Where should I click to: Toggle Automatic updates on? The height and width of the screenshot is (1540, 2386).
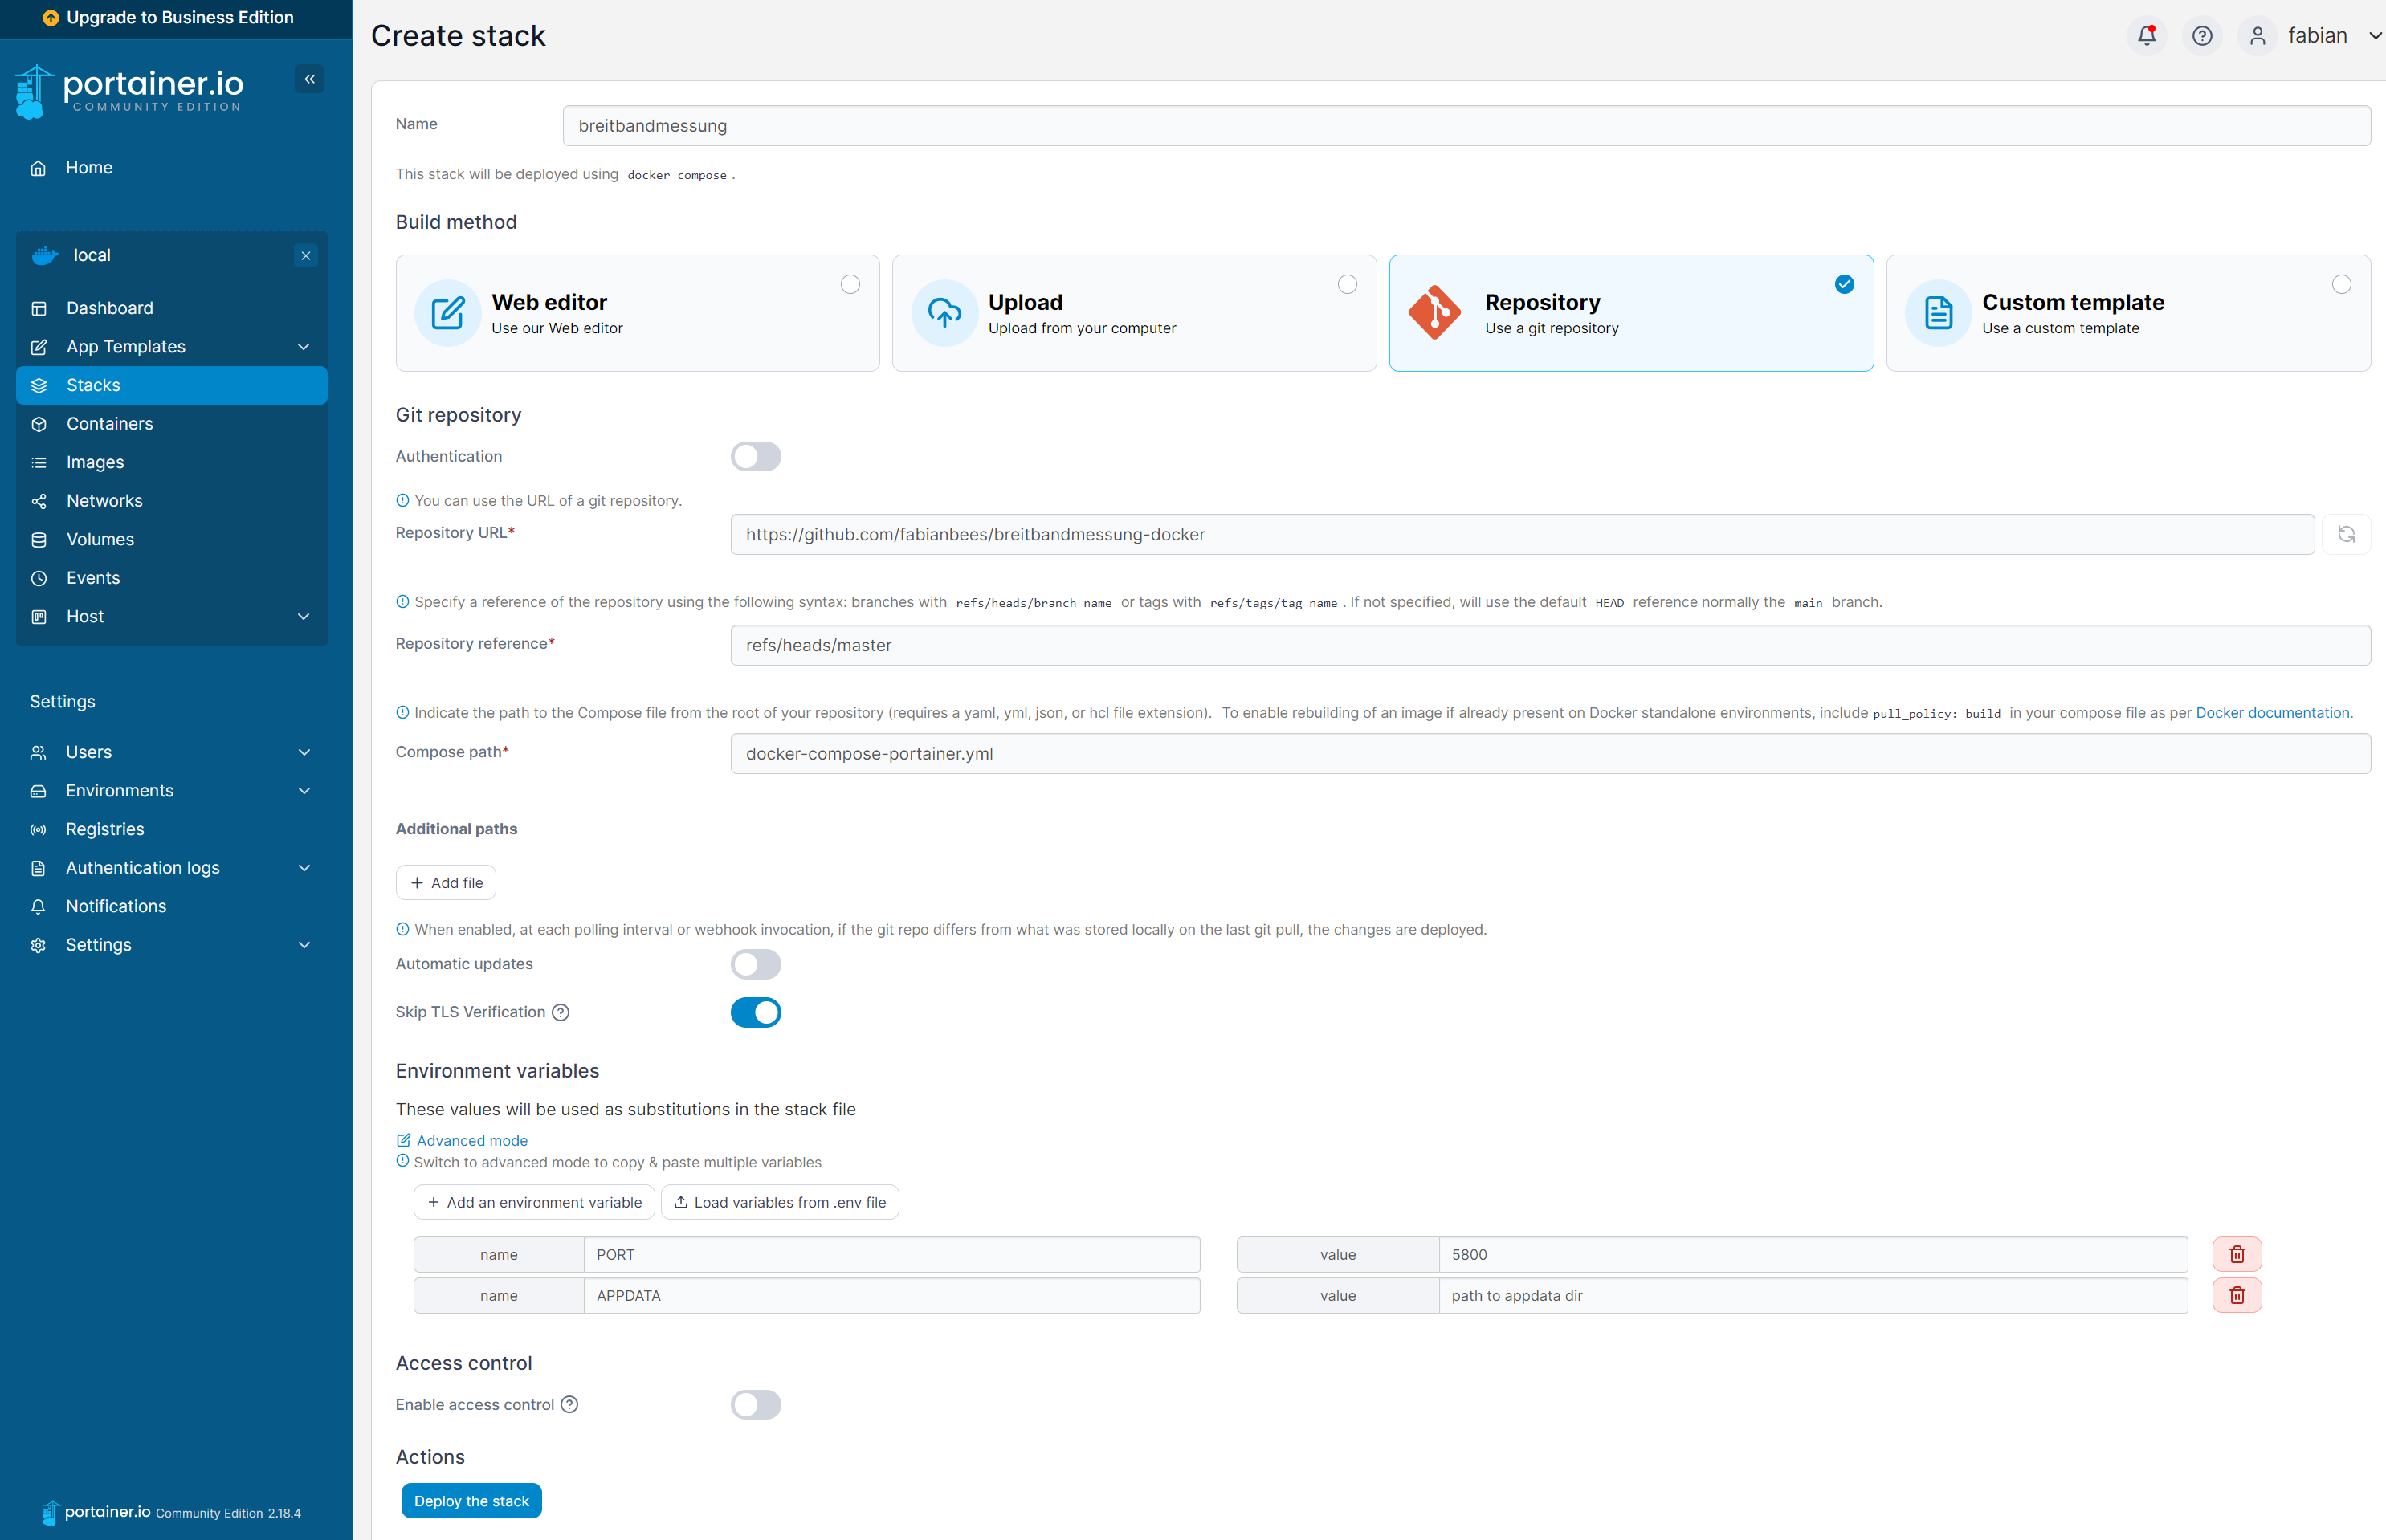pos(755,964)
